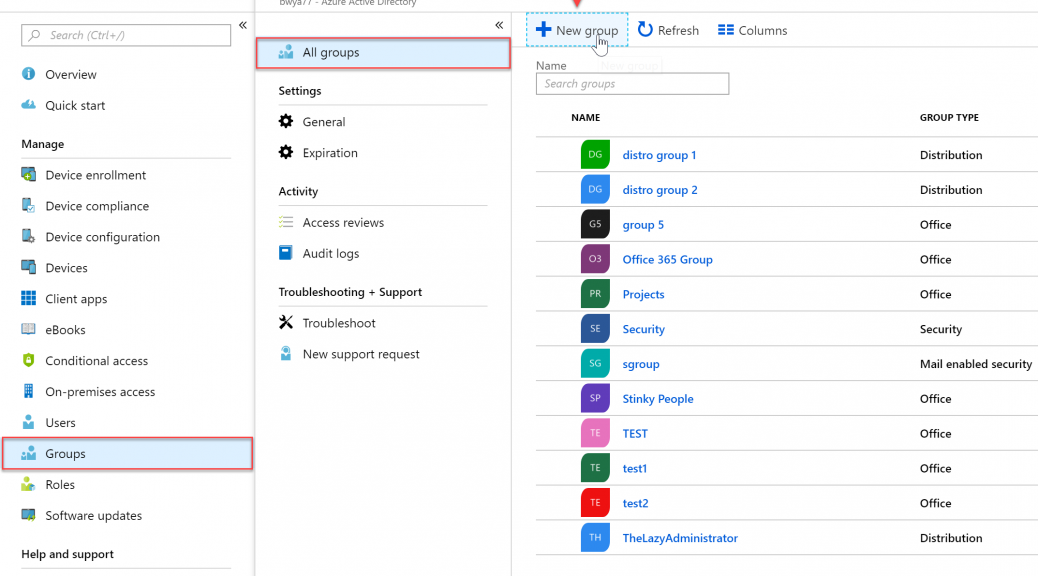Screen dimensions: 1038x576
Task: Click the Users icon in sidebar
Action: coord(28,422)
